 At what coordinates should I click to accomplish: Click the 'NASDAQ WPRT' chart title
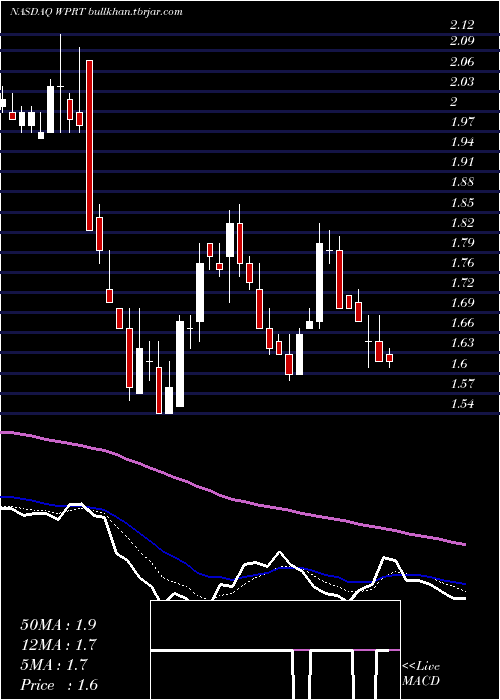(x=48, y=11)
